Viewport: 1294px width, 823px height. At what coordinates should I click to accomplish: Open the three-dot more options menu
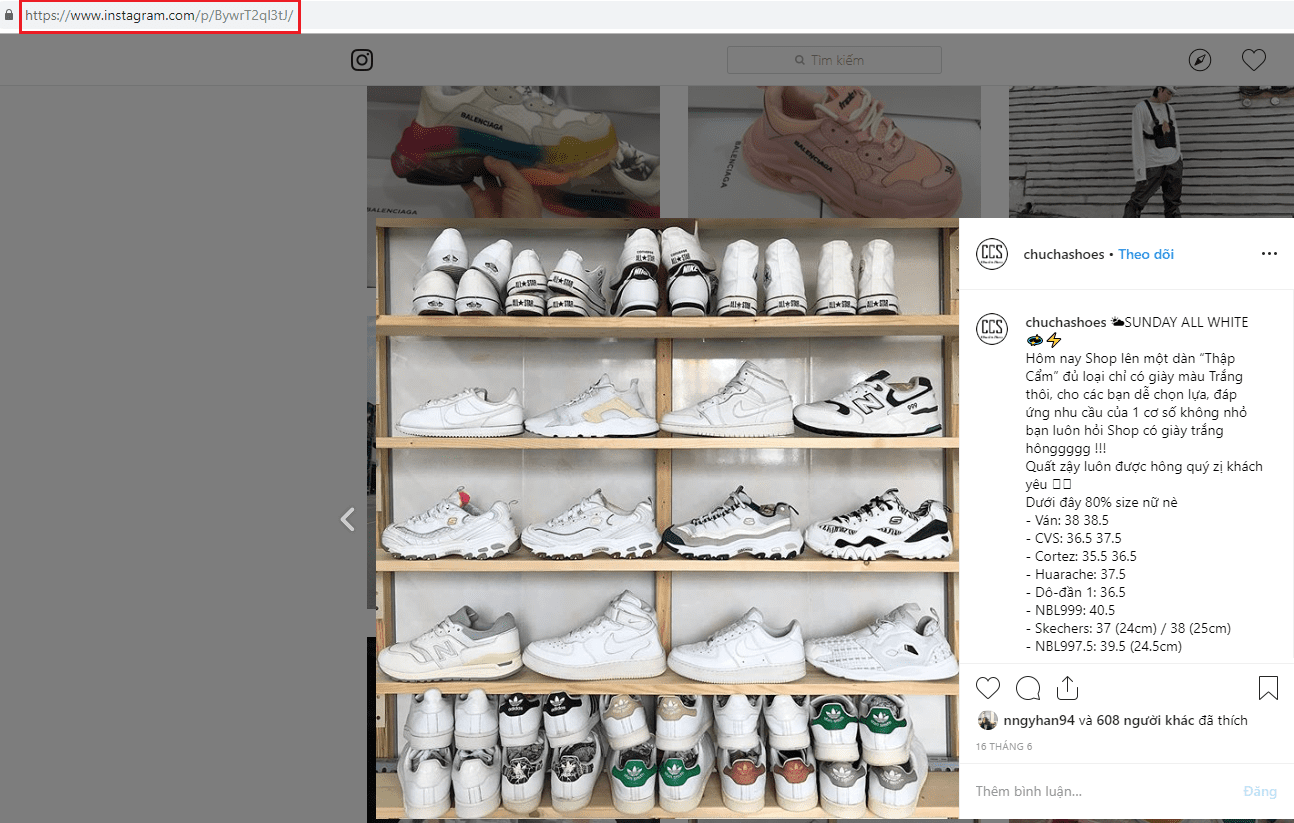click(x=1269, y=254)
